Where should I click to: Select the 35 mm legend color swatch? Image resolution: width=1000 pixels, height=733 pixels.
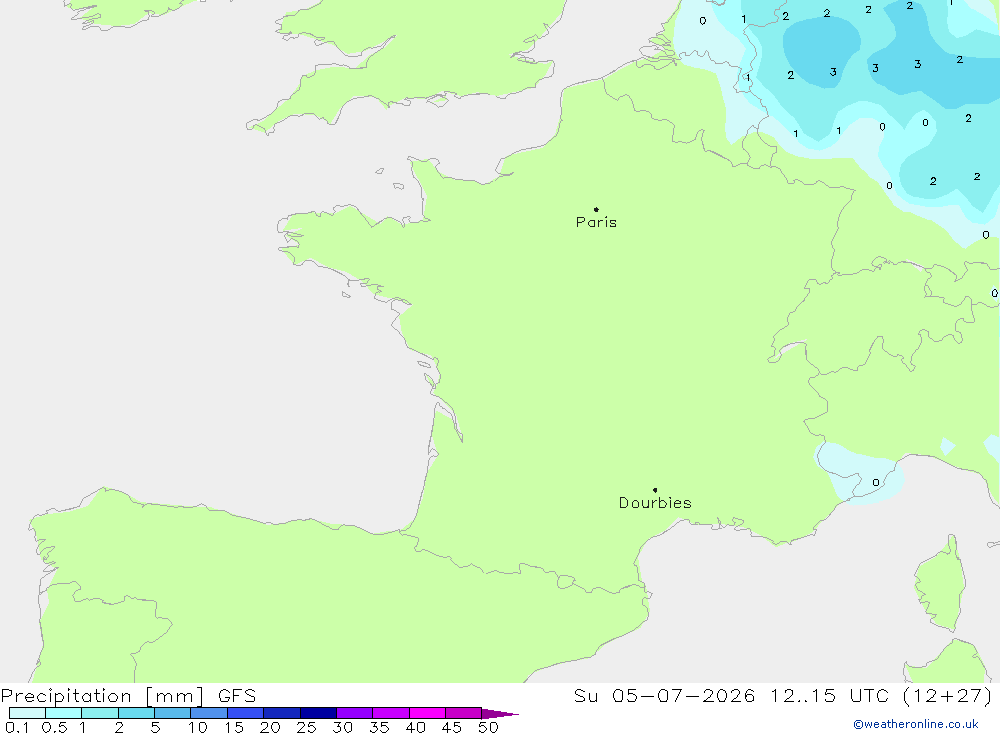click(x=391, y=713)
